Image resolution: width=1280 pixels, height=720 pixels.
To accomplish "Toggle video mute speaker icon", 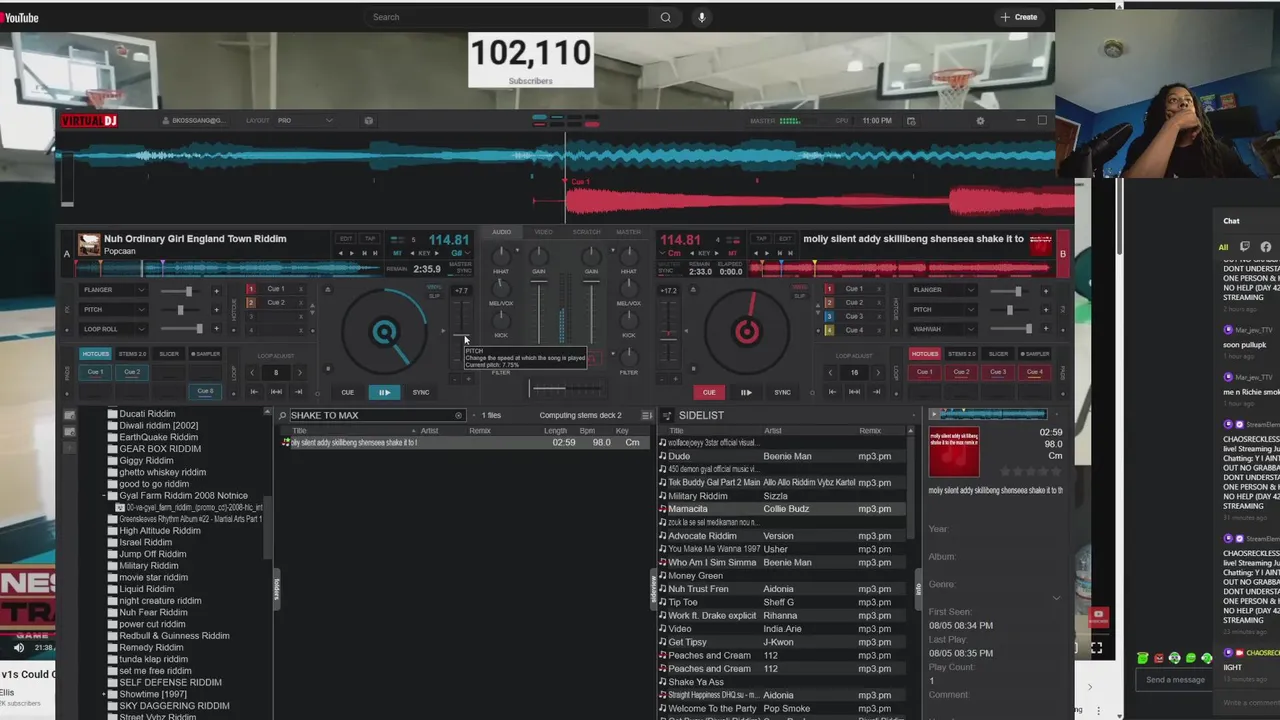I will [x=18, y=648].
